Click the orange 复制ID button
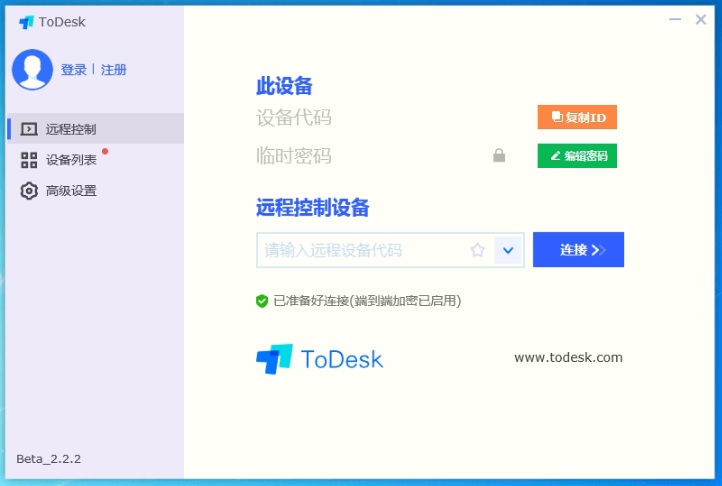Screen dimensions: 722x486 click(577, 117)
